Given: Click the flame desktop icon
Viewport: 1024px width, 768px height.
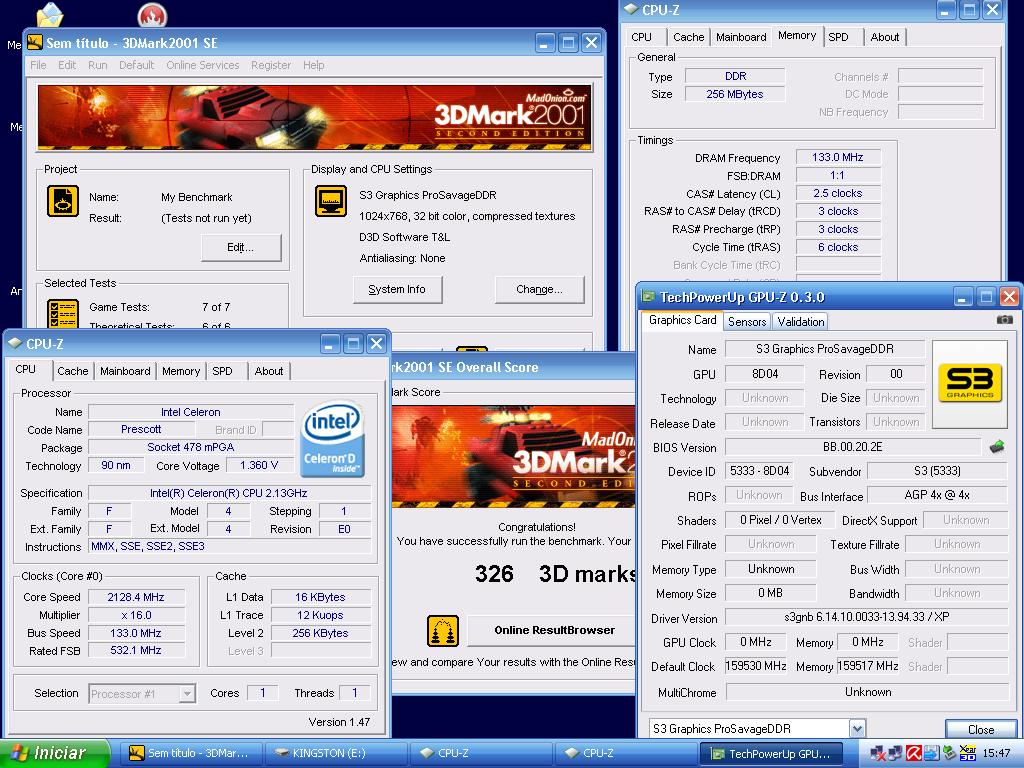Looking at the screenshot, I should [153, 16].
